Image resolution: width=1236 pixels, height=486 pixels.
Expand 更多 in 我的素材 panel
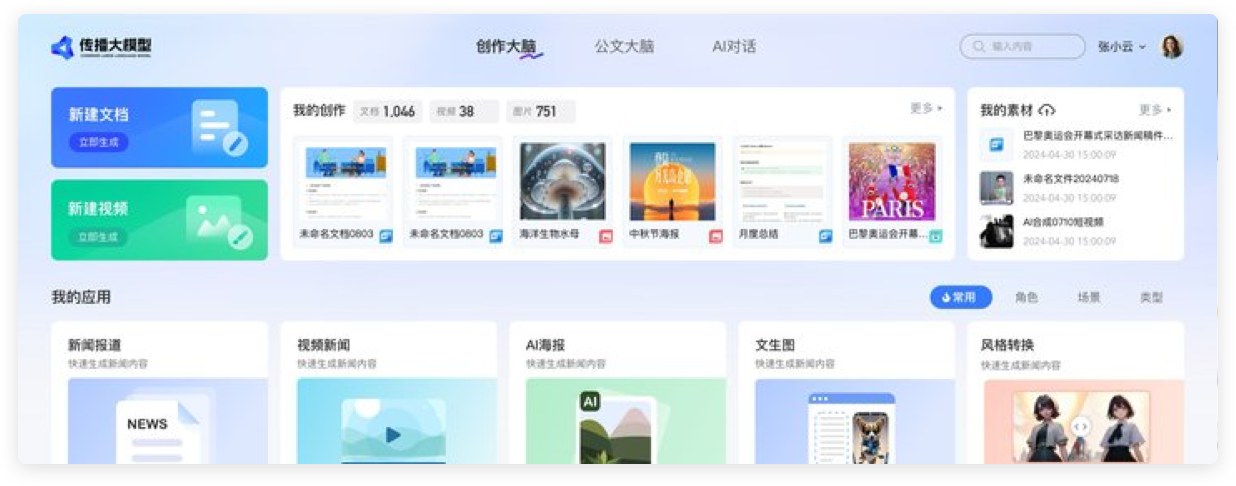coord(1154,110)
